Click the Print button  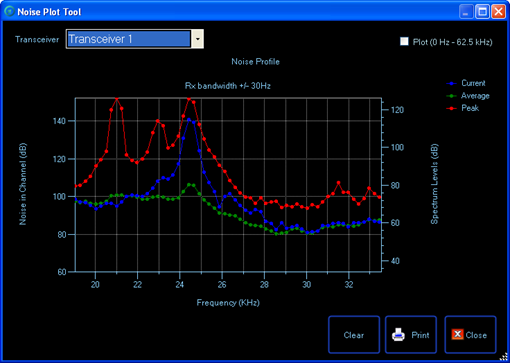coord(411,335)
